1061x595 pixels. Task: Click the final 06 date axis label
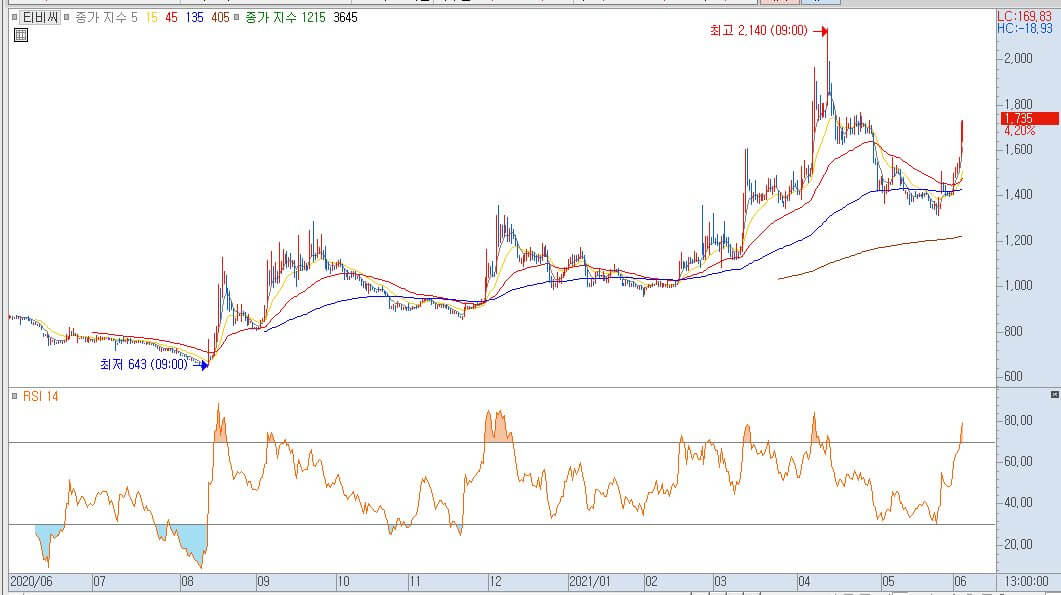(x=960, y=581)
